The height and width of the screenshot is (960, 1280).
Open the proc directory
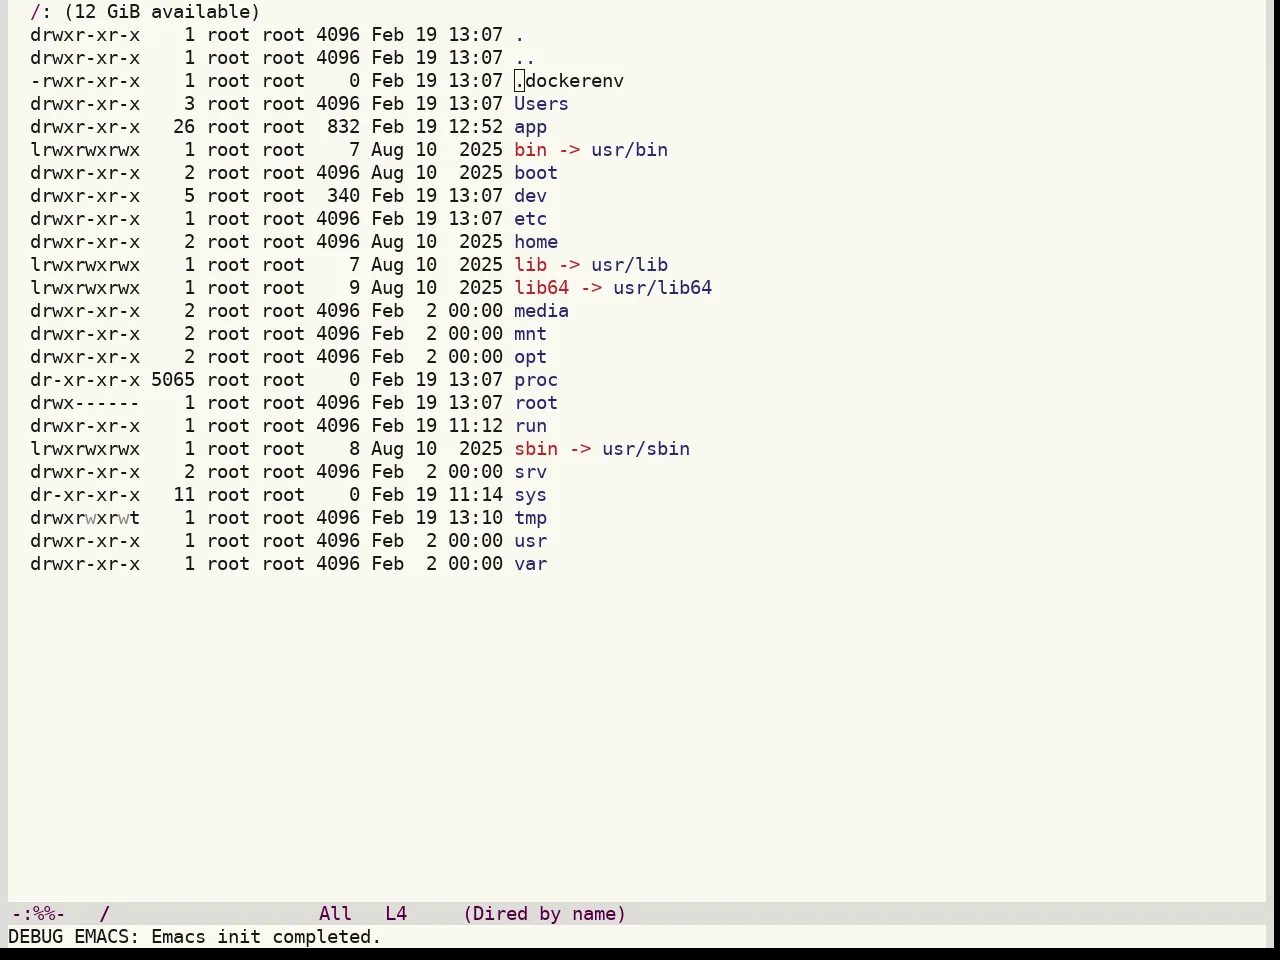pyautogui.click(x=536, y=380)
